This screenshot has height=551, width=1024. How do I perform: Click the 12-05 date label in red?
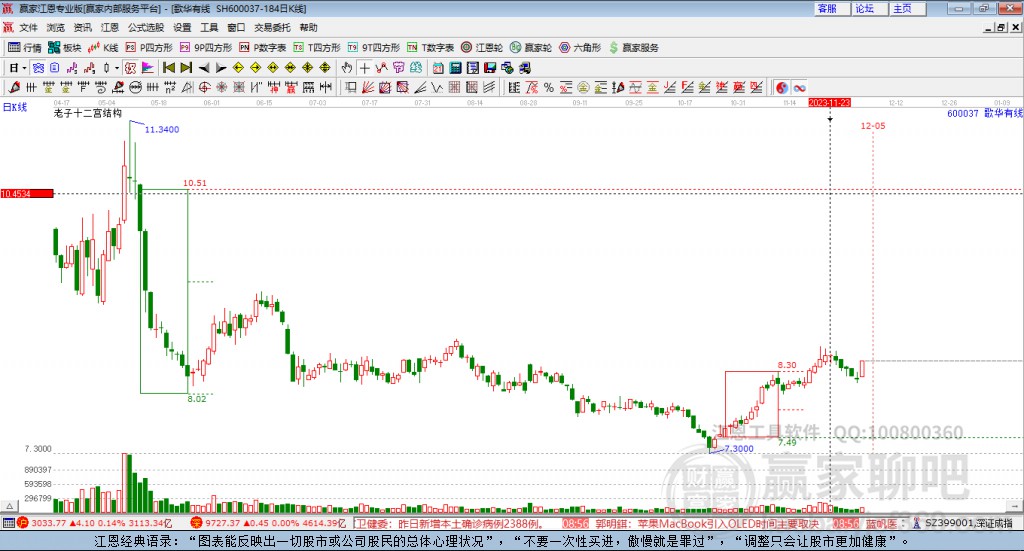tap(873, 126)
